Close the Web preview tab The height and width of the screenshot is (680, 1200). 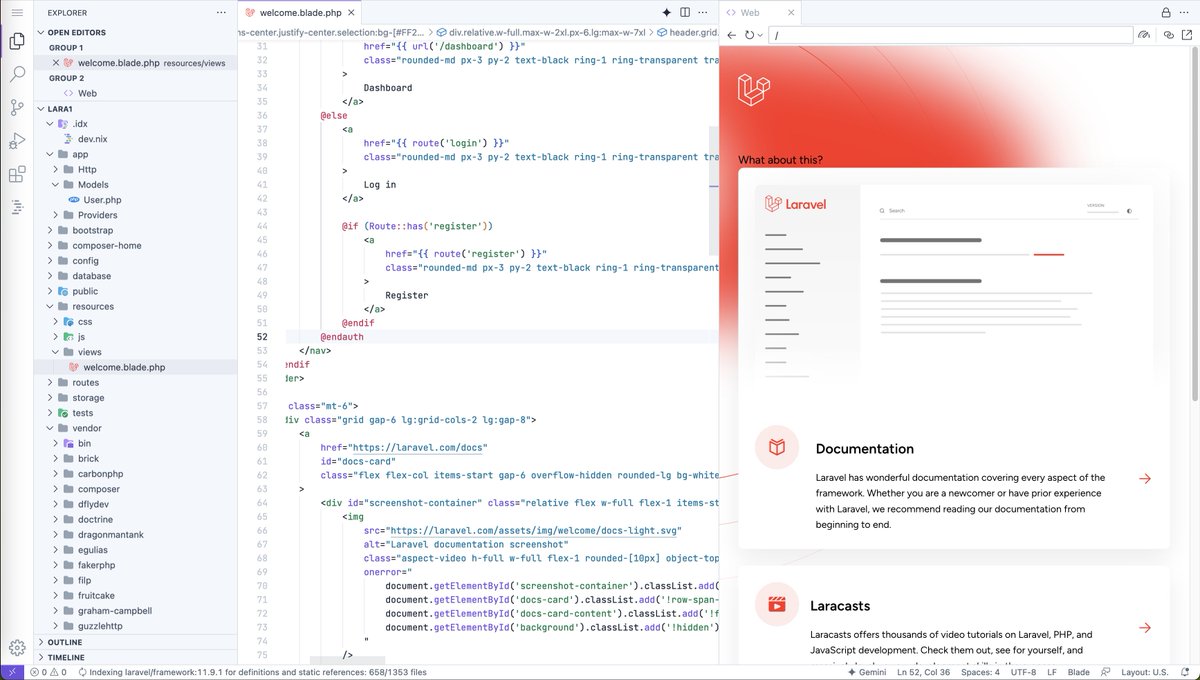[x=791, y=13]
